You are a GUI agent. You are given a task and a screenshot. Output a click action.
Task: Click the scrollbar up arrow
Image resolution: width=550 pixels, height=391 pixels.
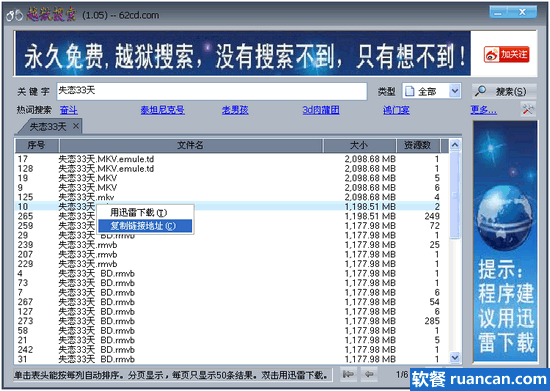tap(455, 144)
